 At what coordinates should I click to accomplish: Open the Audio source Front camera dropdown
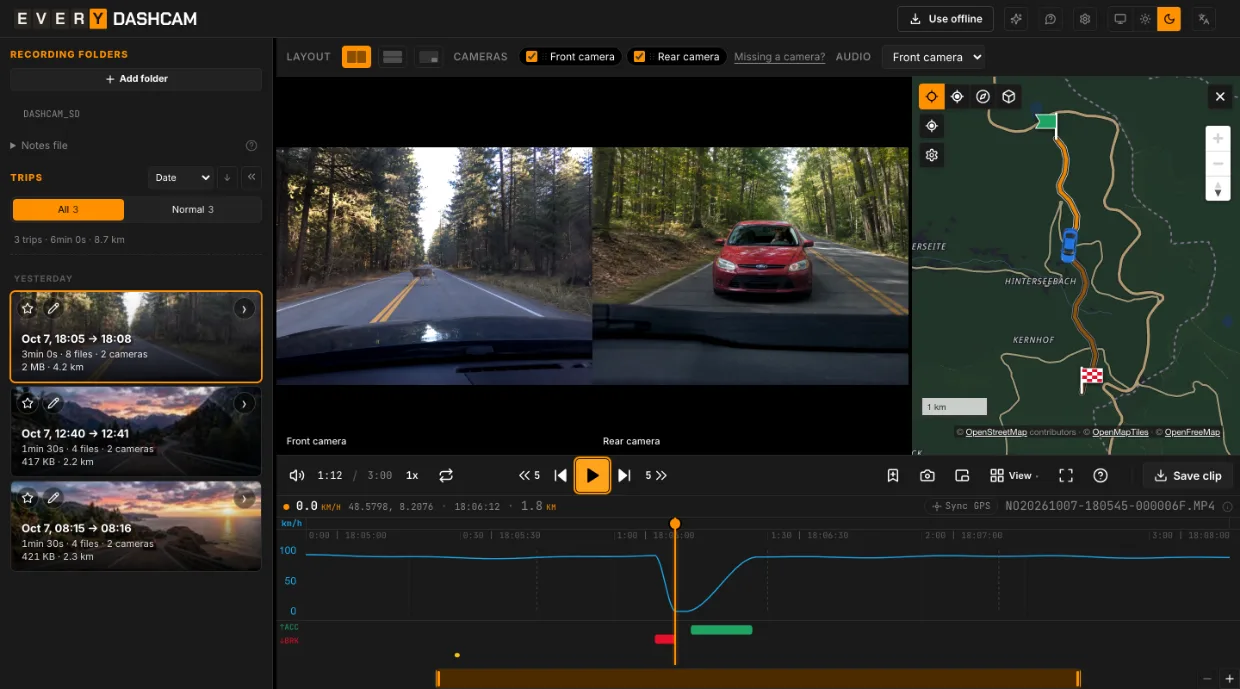click(933, 57)
